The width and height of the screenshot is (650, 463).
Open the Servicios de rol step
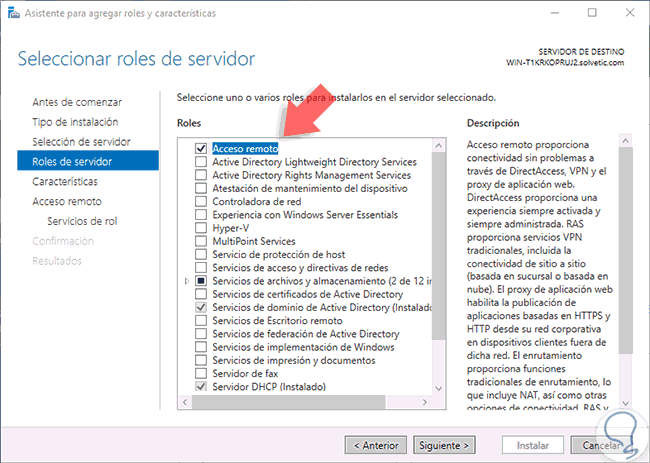tap(82, 221)
